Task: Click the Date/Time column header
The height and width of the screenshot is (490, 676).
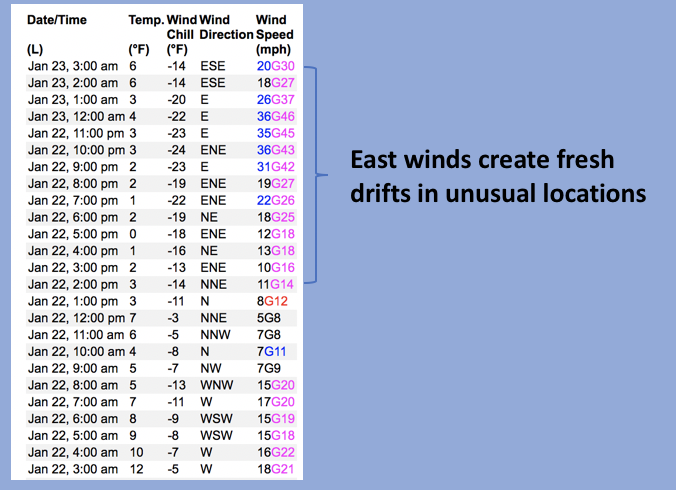Action: pos(56,20)
